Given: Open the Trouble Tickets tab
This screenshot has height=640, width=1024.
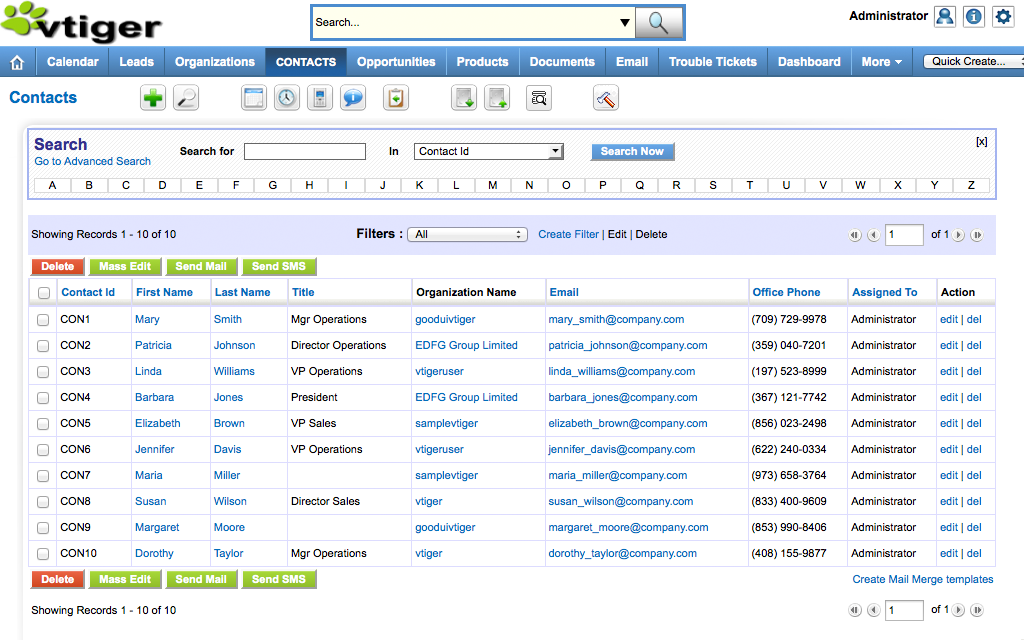Looking at the screenshot, I should tap(712, 62).
